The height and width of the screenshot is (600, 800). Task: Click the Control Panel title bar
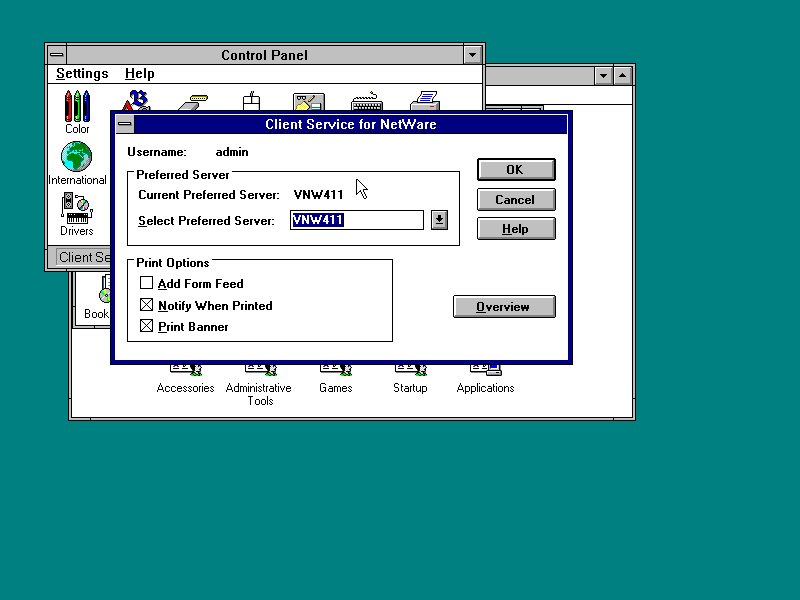tap(265, 55)
